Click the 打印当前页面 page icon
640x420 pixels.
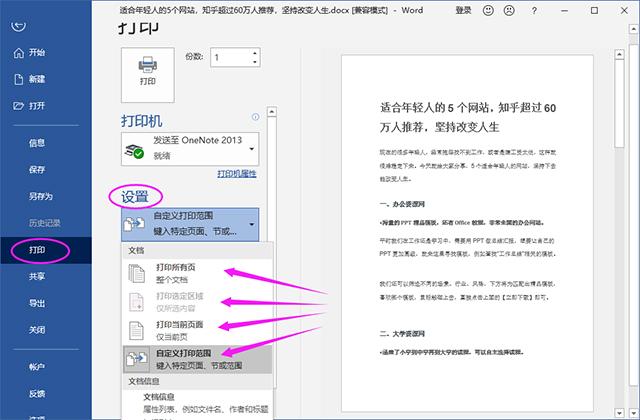tap(136, 331)
